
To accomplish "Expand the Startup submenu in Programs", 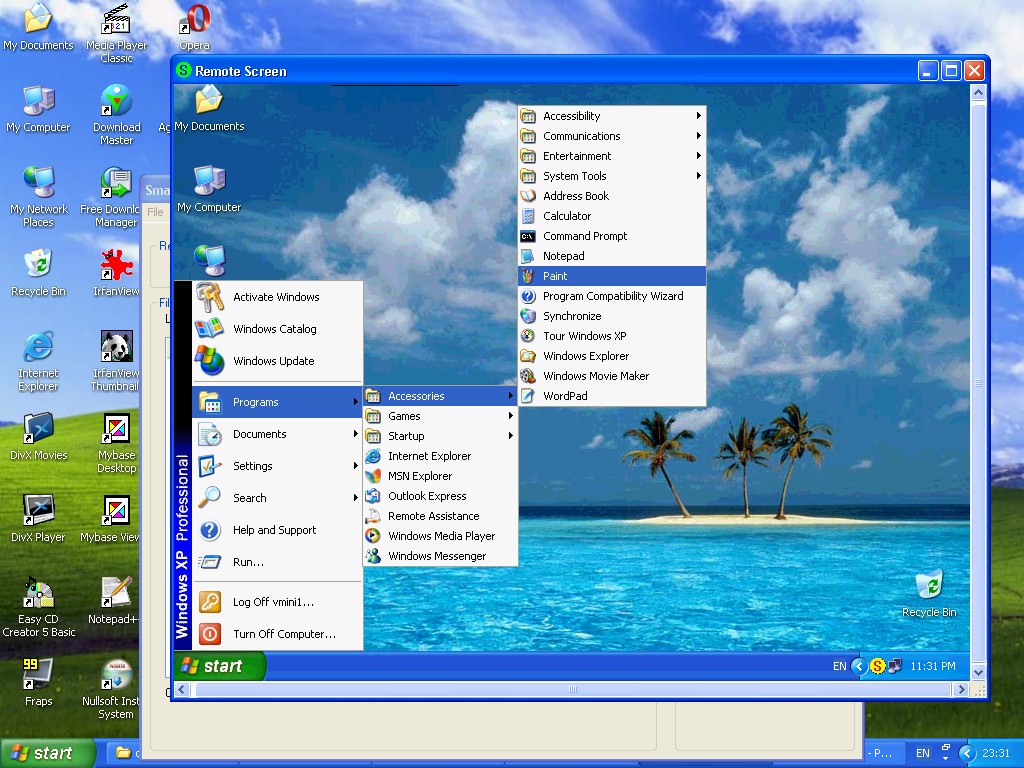I will pyautogui.click(x=440, y=436).
